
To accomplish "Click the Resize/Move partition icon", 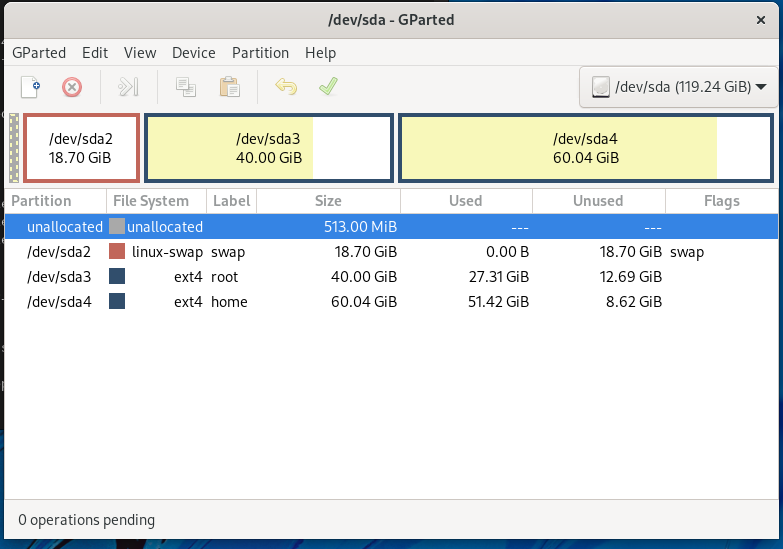I will click(x=128, y=87).
